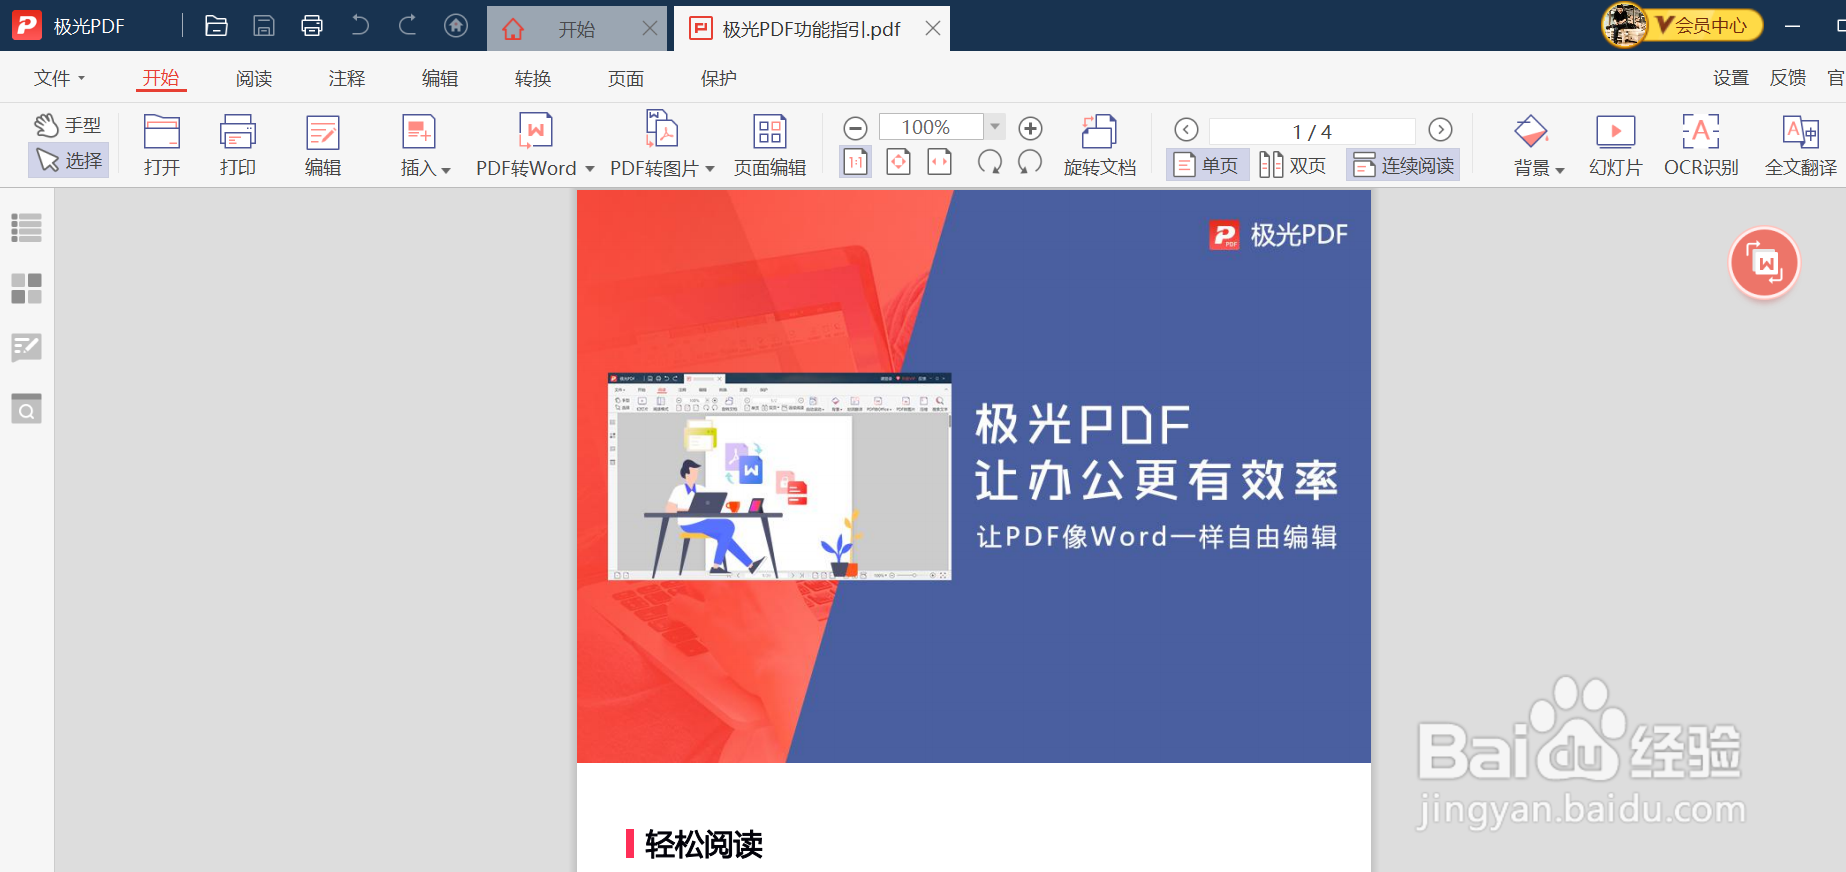Click the 编辑 edit toolbar icon
The height and width of the screenshot is (872, 1846).
click(x=323, y=146)
